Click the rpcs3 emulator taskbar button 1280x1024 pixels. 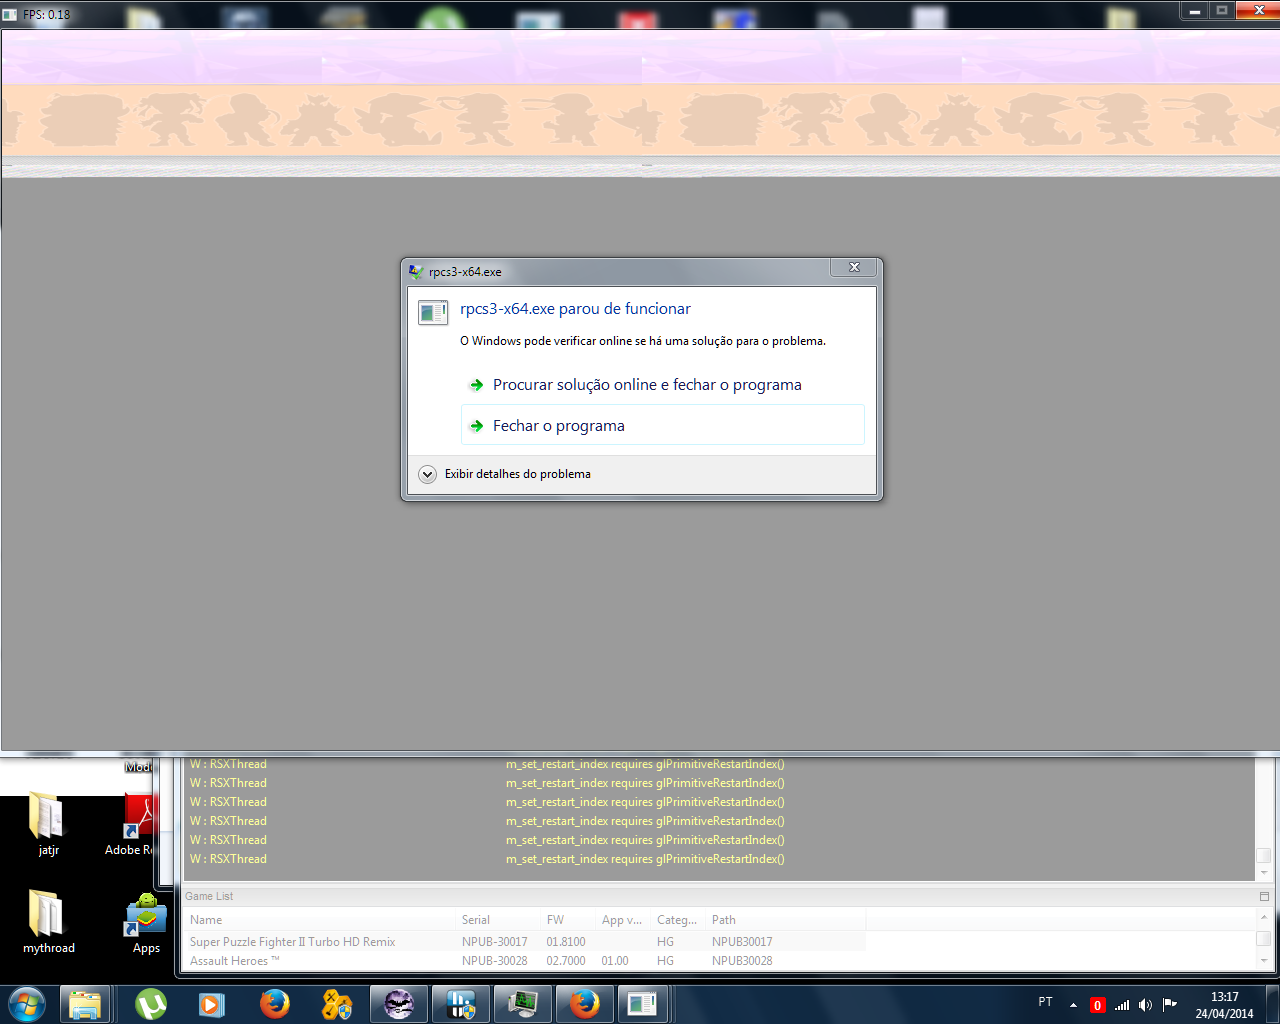(642, 1004)
